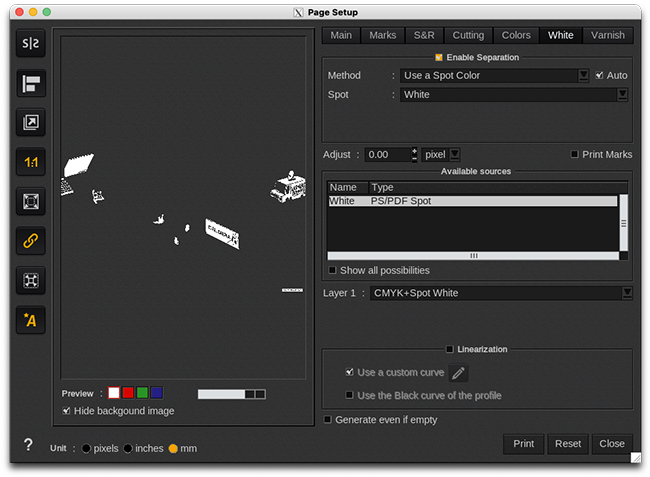Switch to the S&R tab

(x=424, y=35)
